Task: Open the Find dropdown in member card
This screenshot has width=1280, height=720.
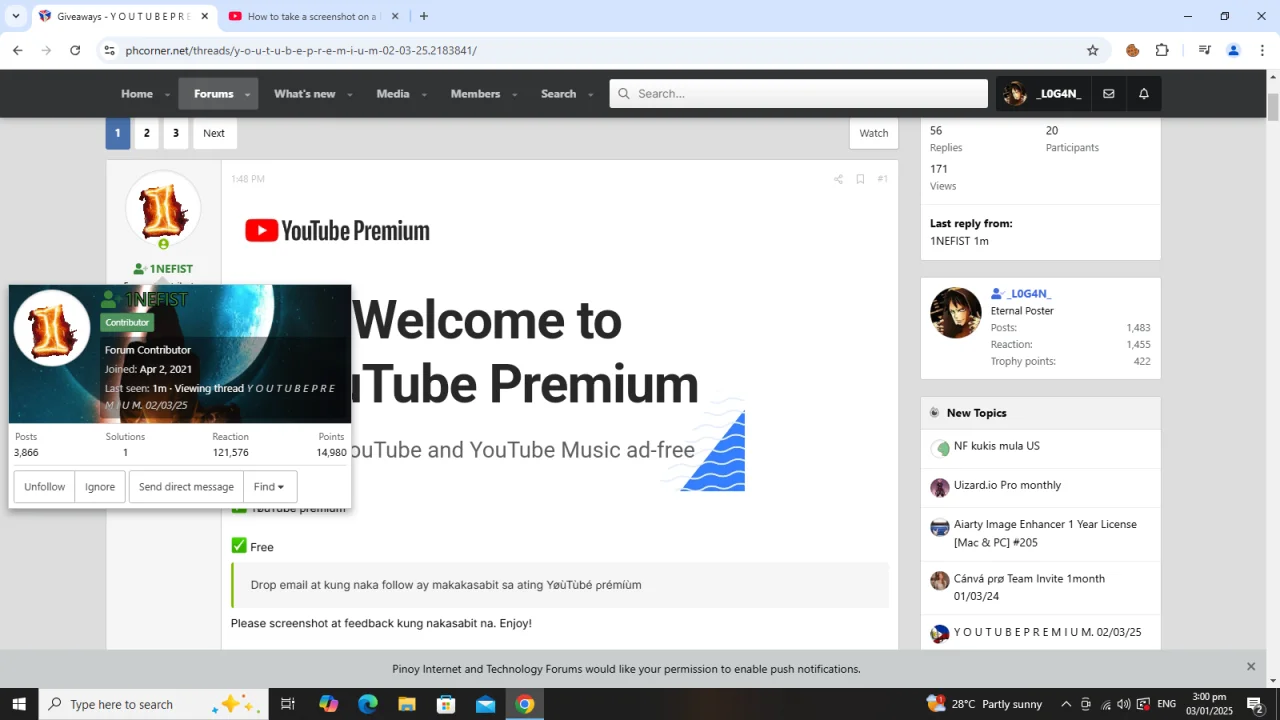Action: click(x=270, y=487)
